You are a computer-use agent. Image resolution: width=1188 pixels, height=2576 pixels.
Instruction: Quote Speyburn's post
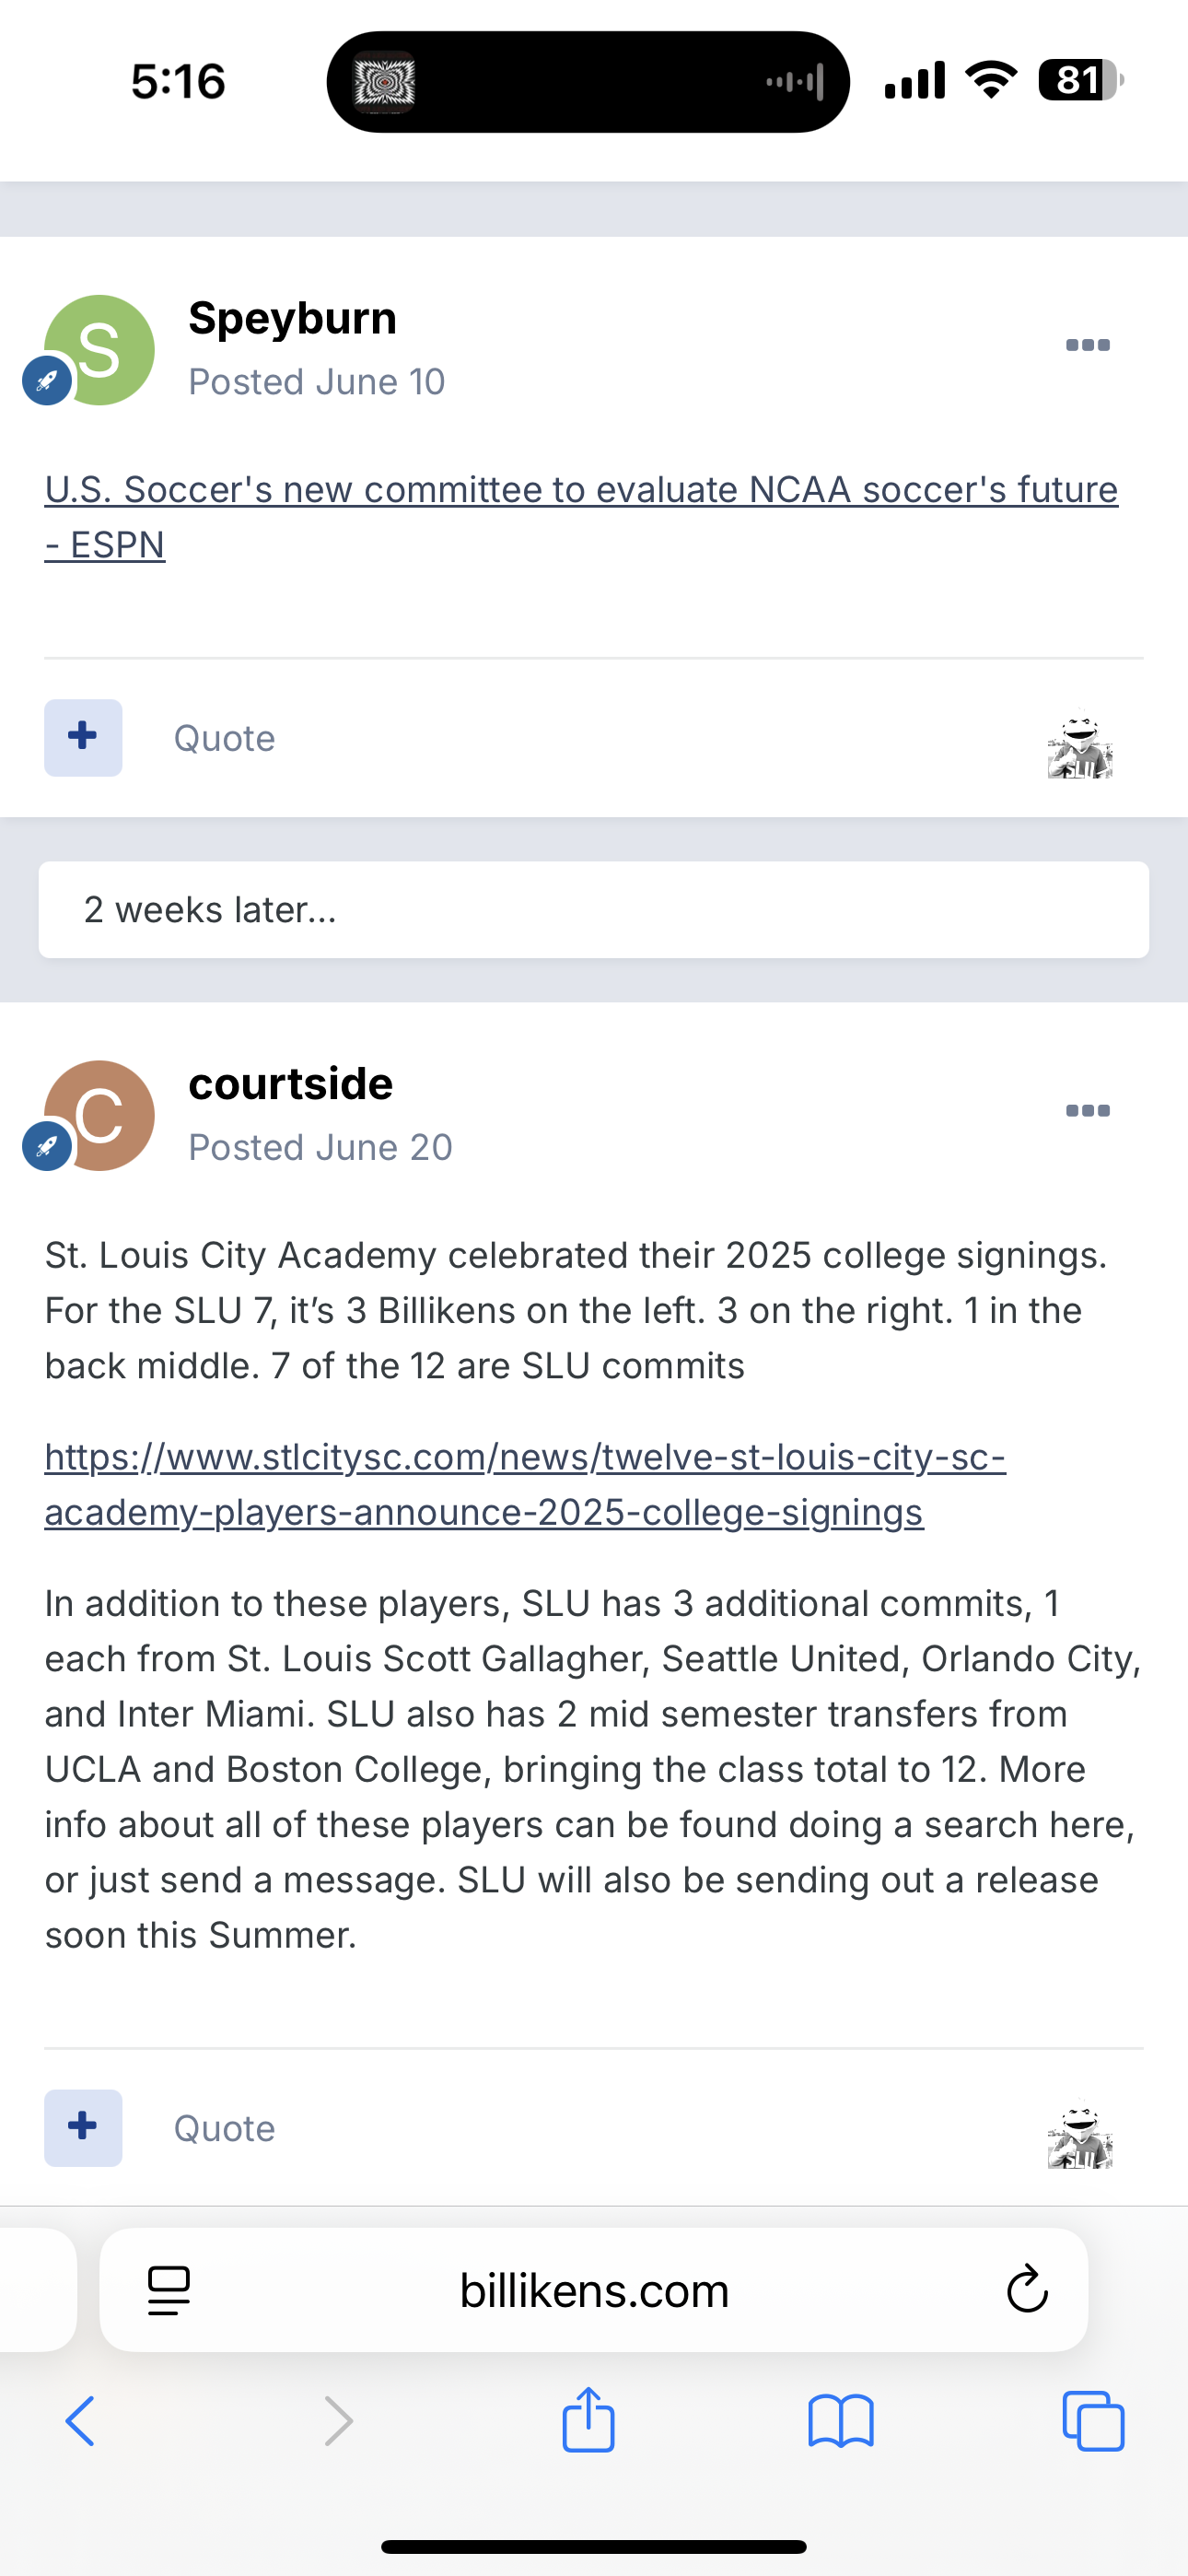pyautogui.click(x=224, y=738)
